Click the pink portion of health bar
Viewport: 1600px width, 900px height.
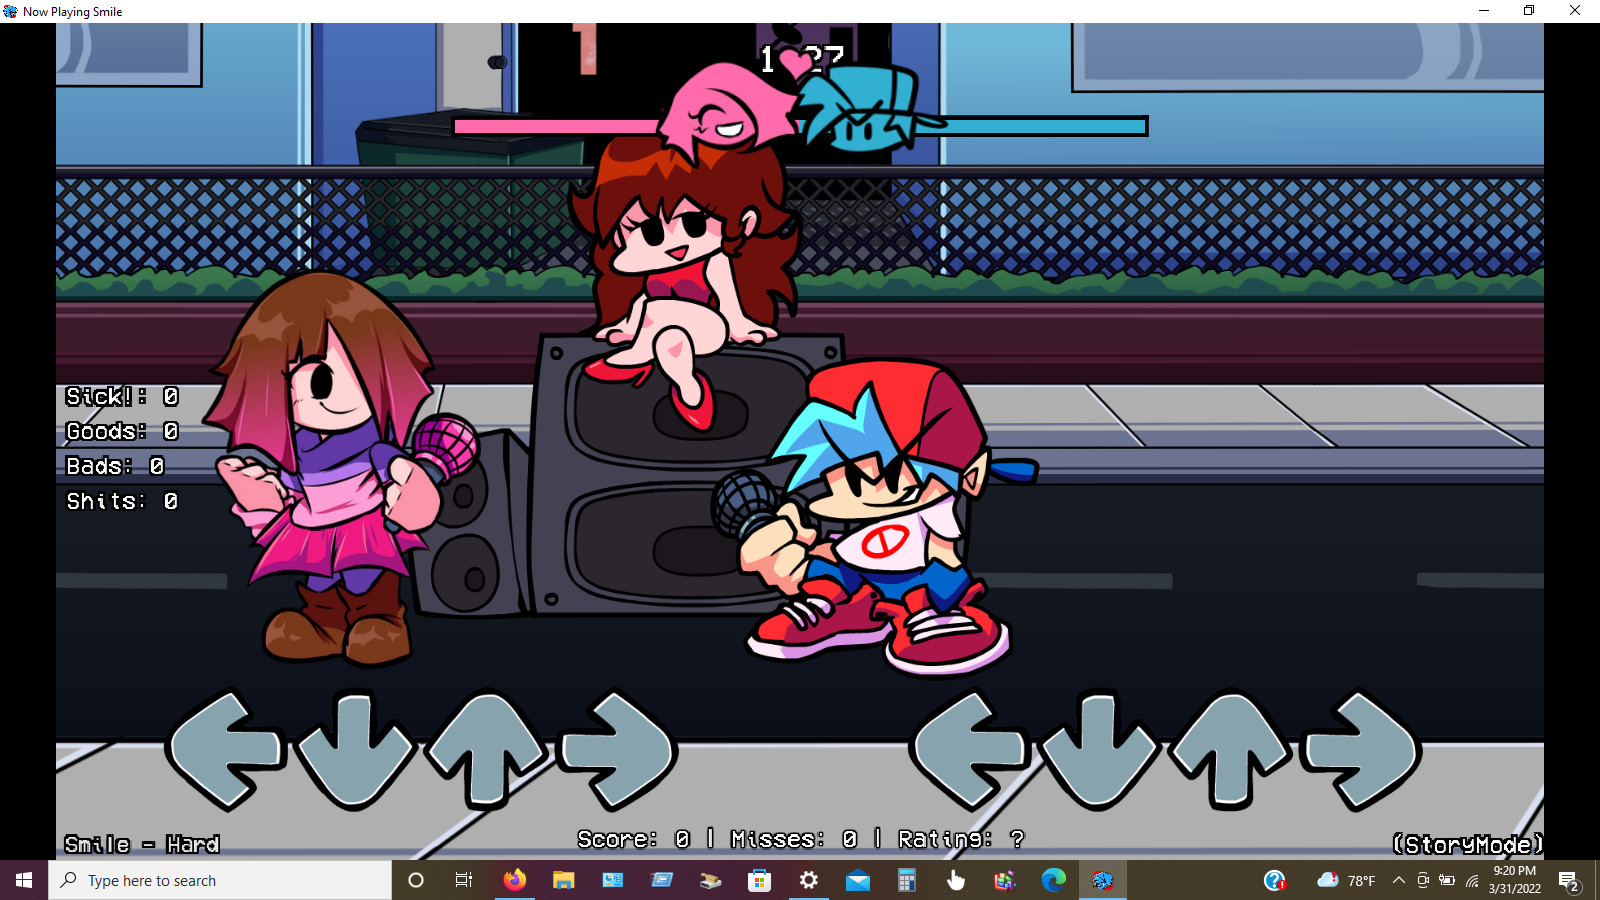click(x=555, y=126)
